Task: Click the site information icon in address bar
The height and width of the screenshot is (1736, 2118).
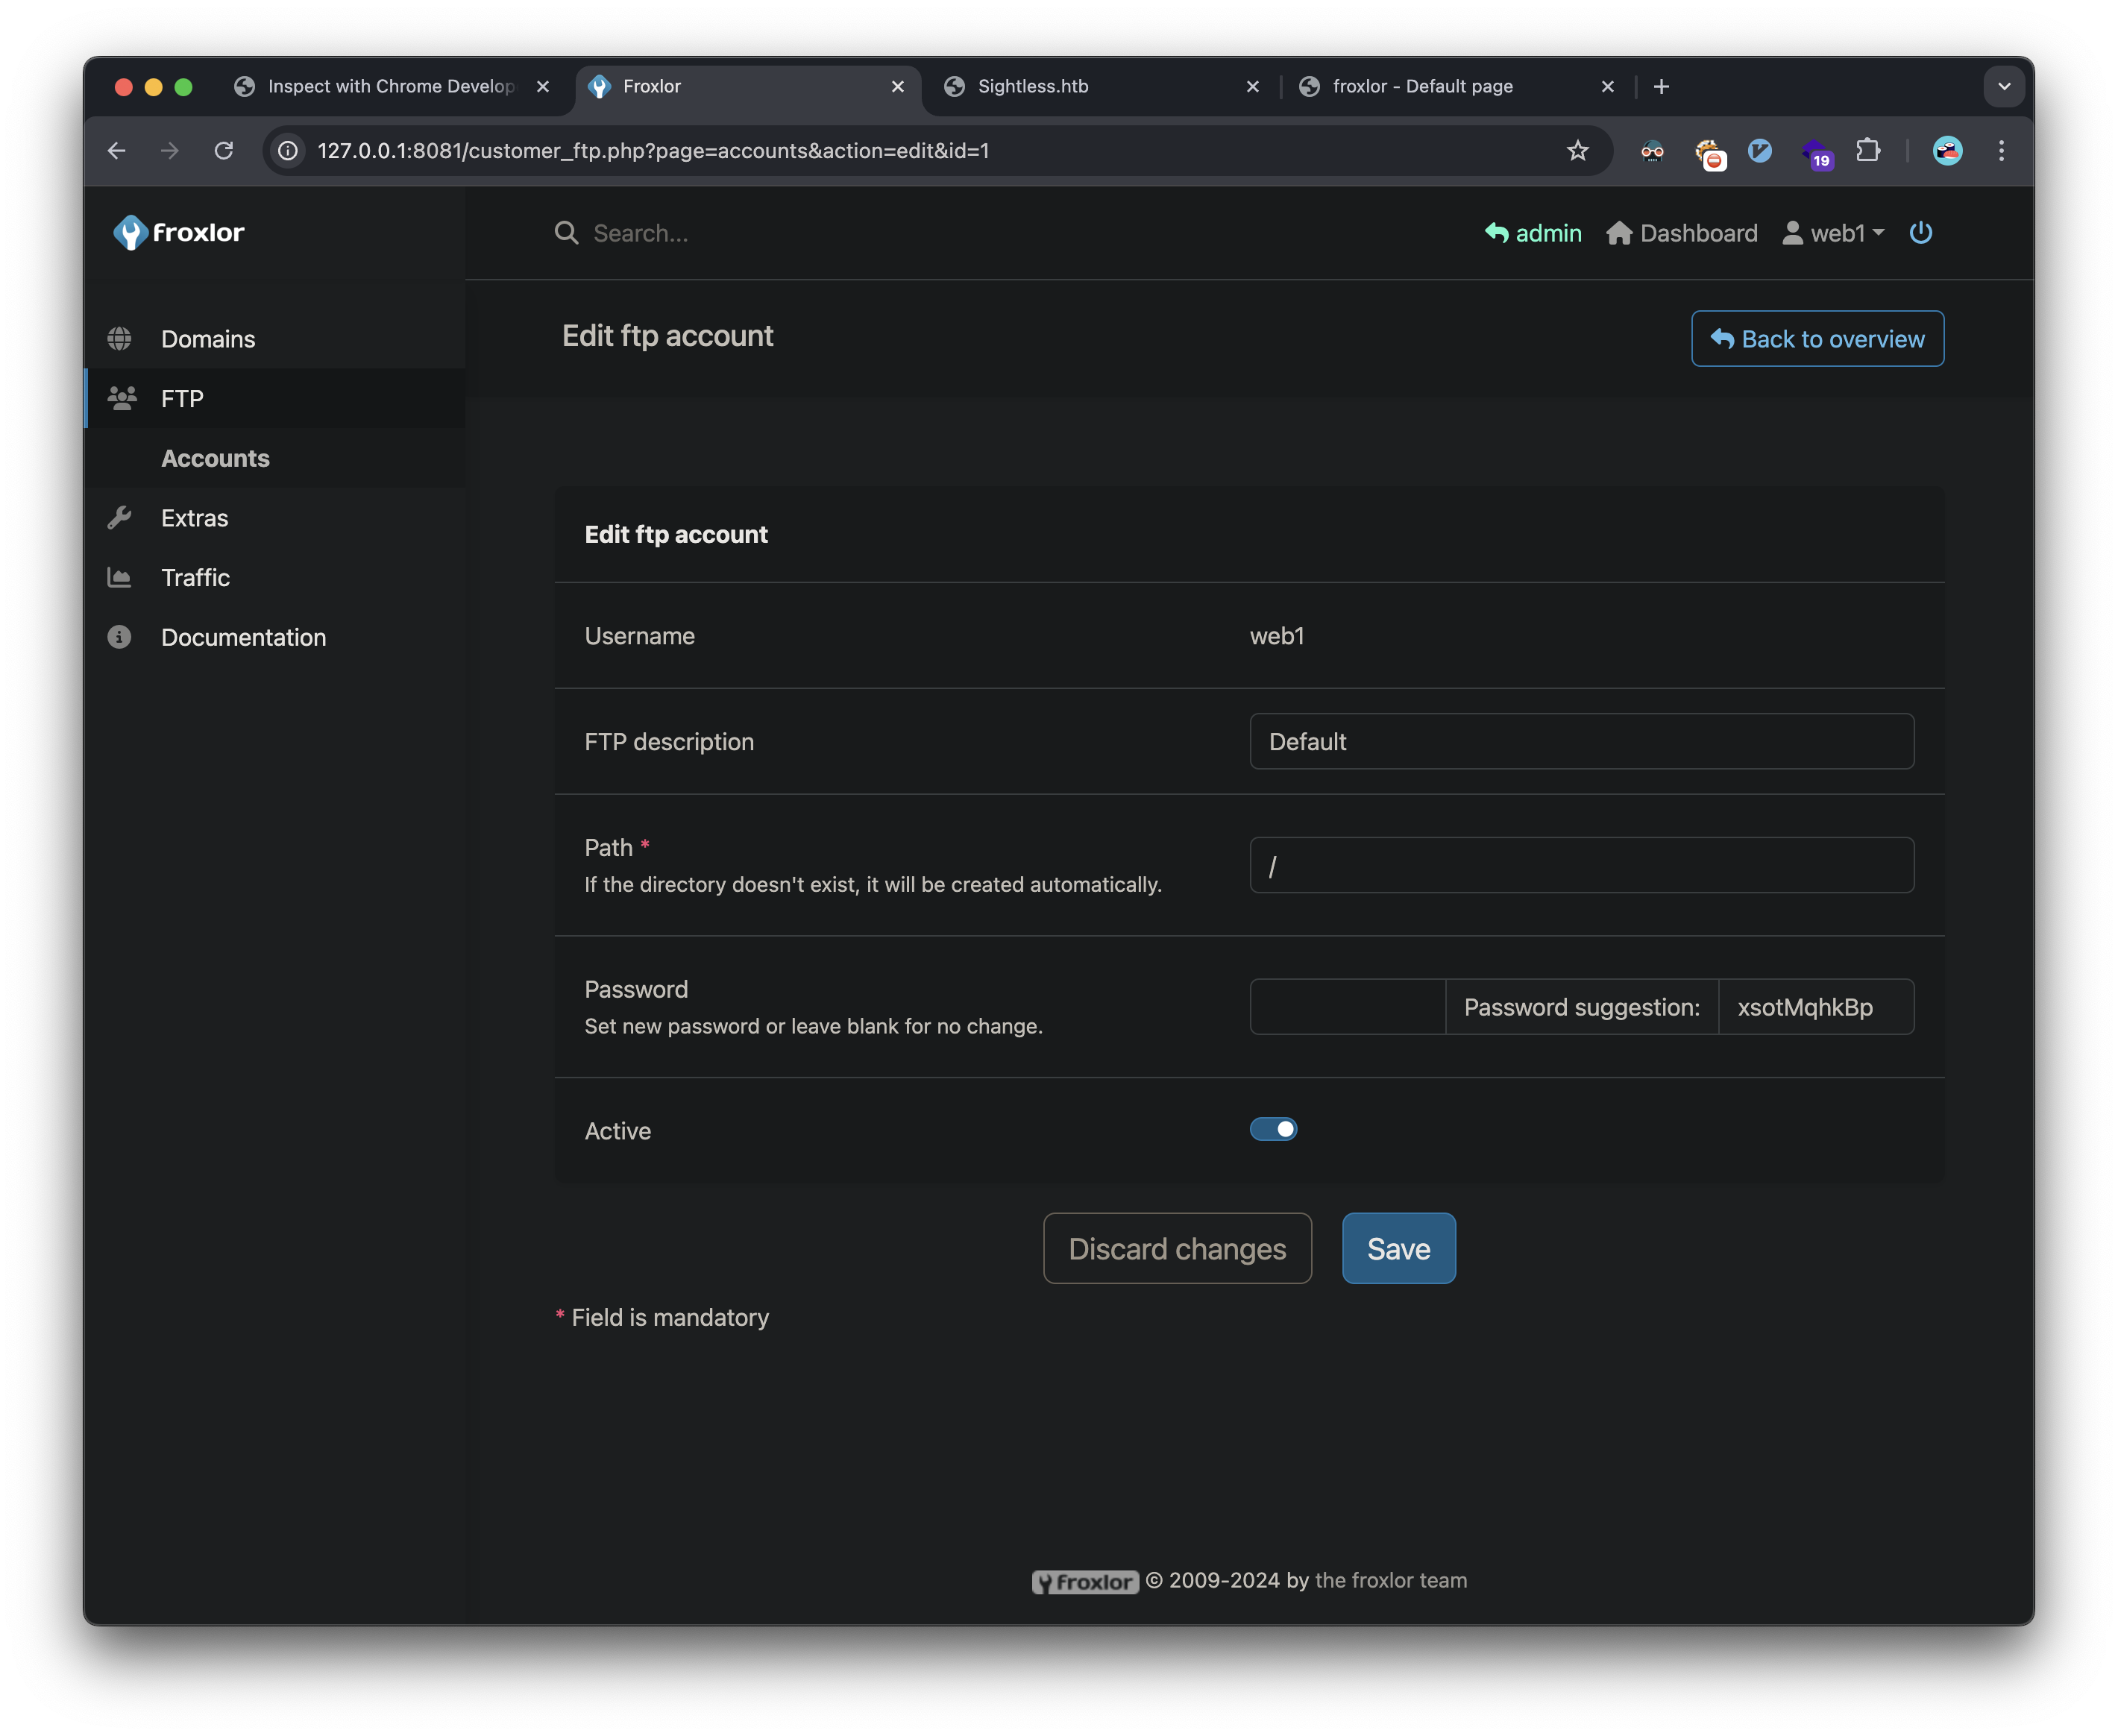Action: (288, 151)
